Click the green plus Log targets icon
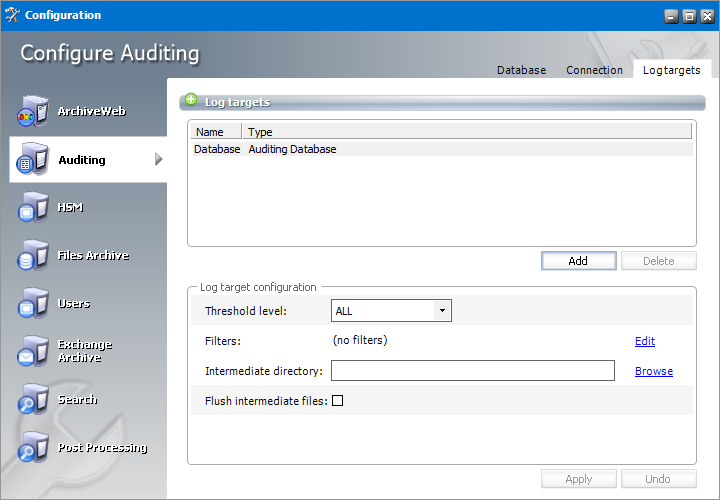 pos(192,101)
